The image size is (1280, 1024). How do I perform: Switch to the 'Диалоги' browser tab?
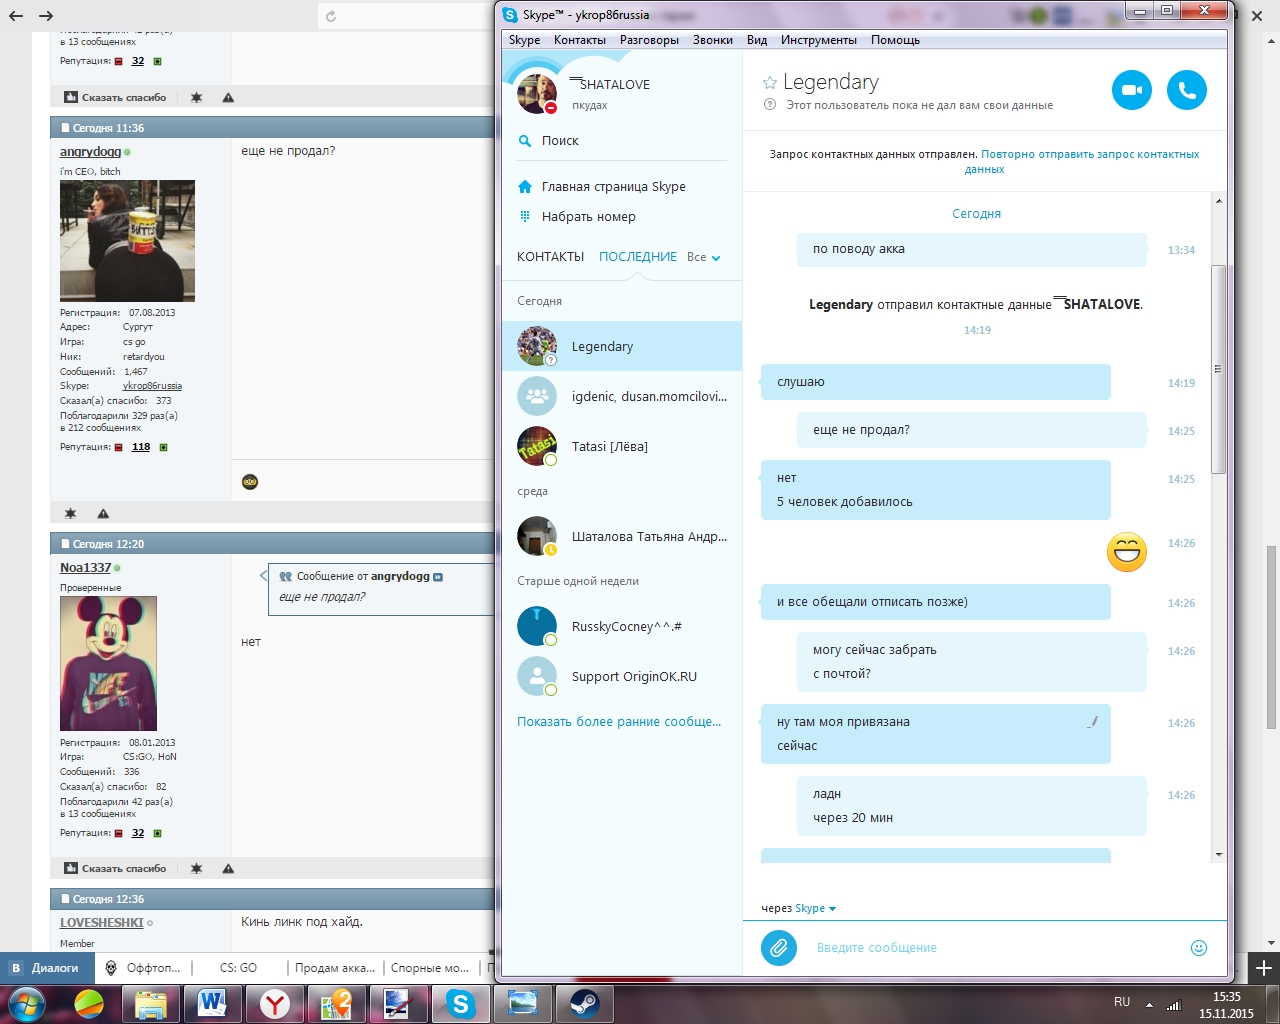point(47,968)
